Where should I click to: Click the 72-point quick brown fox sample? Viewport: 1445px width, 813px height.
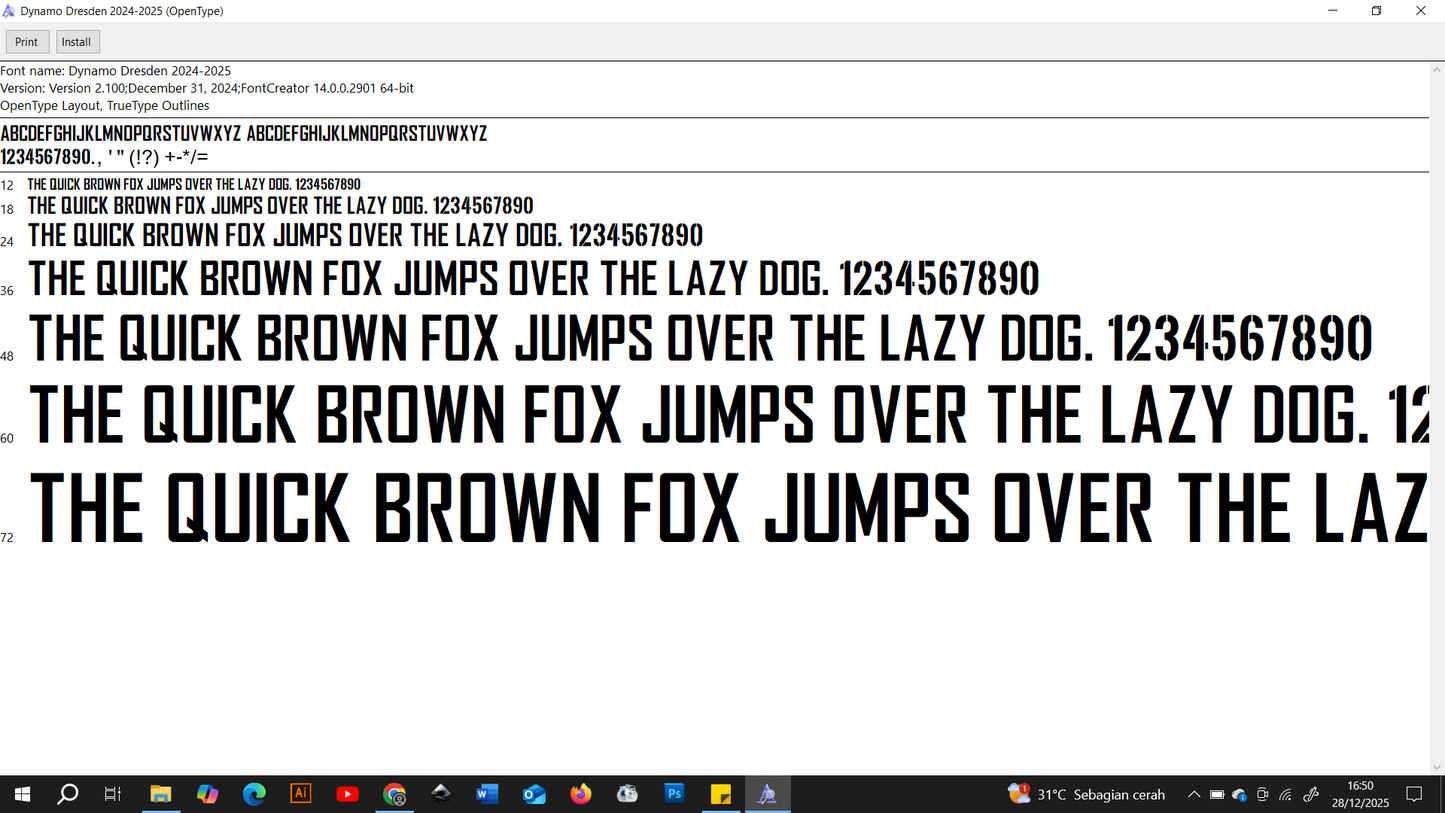pos(729,507)
